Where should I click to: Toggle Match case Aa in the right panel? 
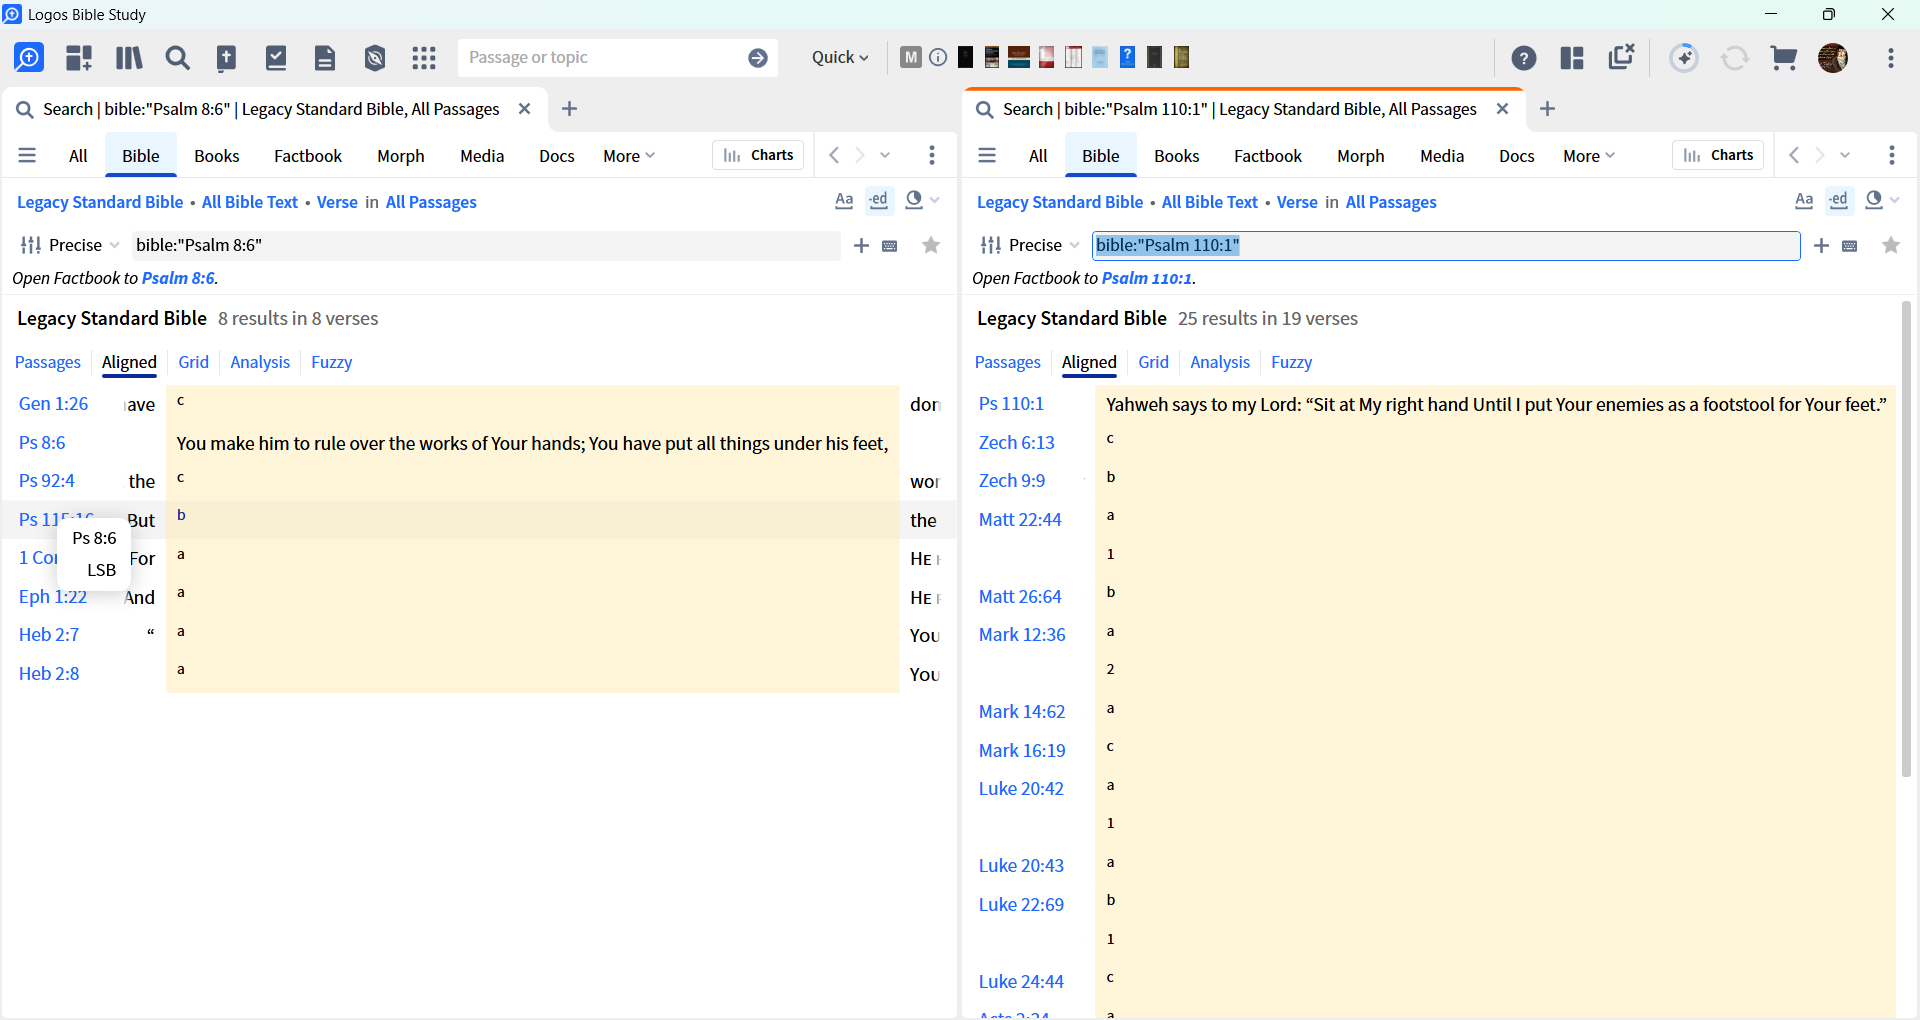[x=1804, y=201]
